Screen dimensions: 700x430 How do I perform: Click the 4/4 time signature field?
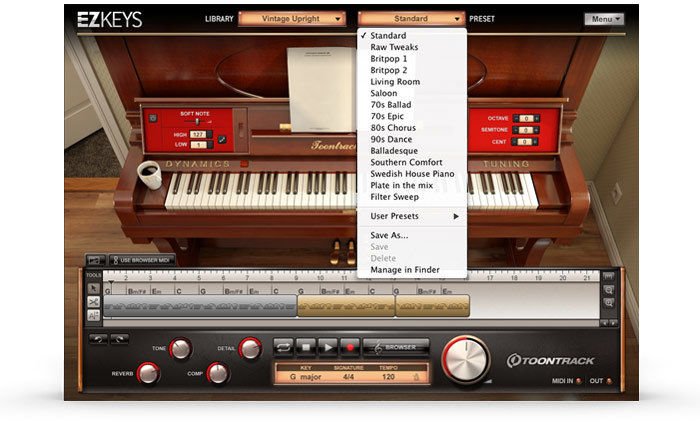click(349, 377)
